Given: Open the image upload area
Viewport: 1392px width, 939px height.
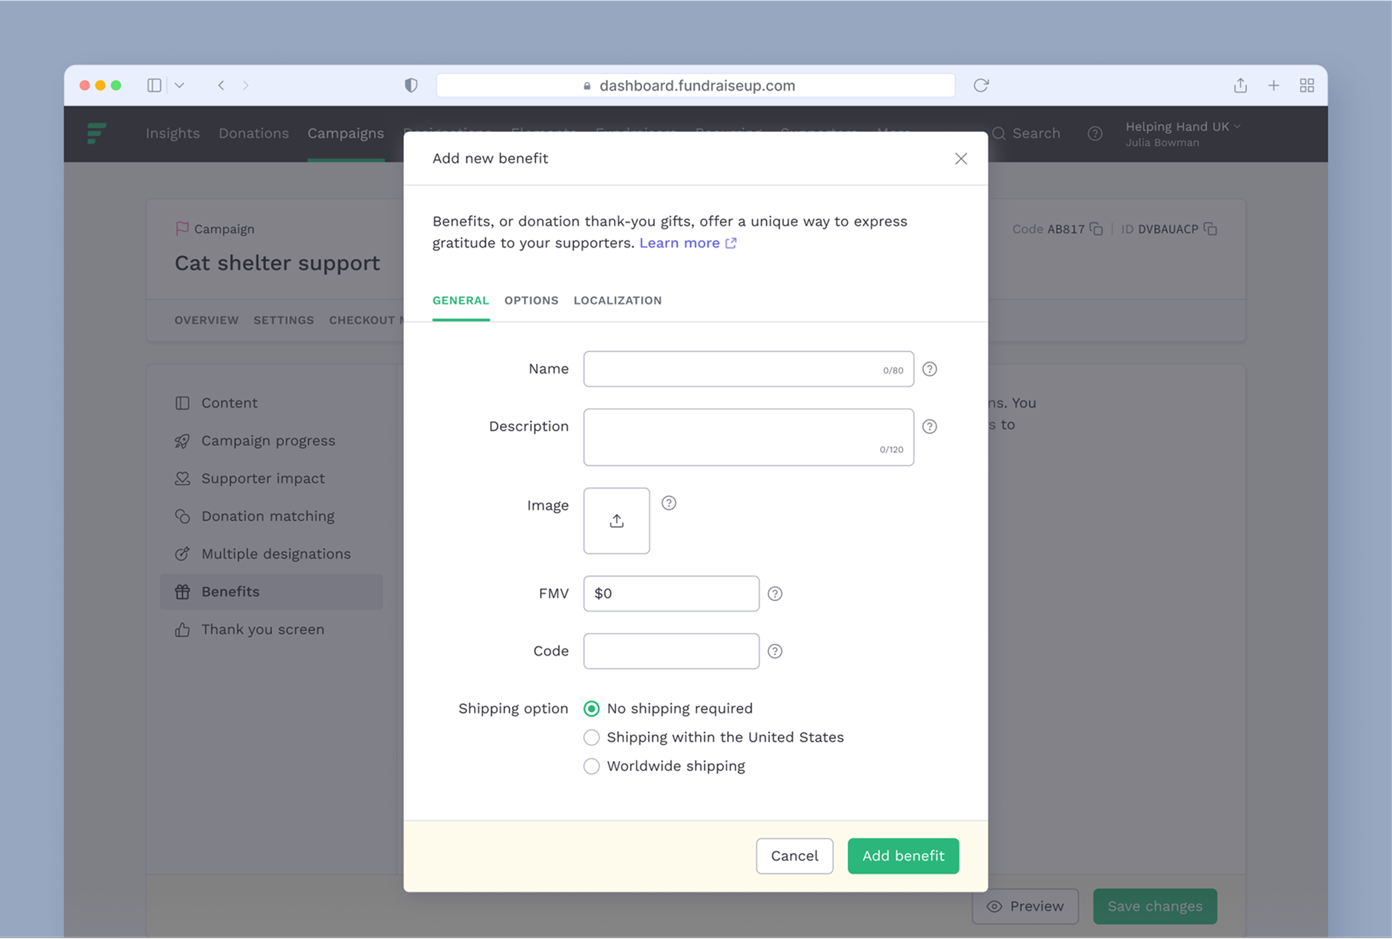Looking at the screenshot, I should pos(616,520).
